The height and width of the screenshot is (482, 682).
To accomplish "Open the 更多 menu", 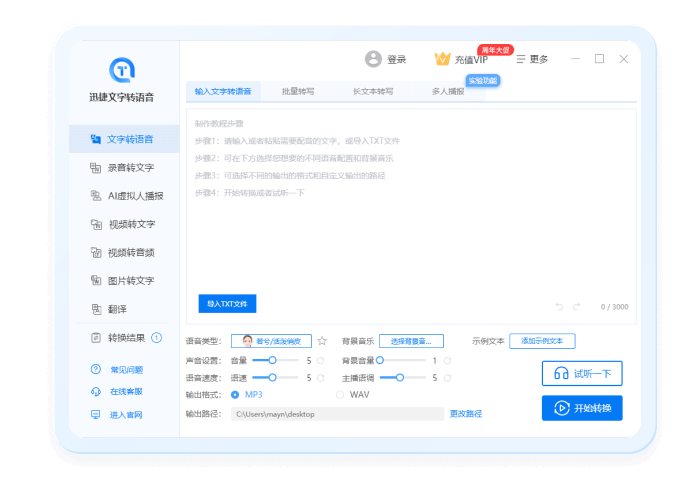I will click(x=532, y=59).
